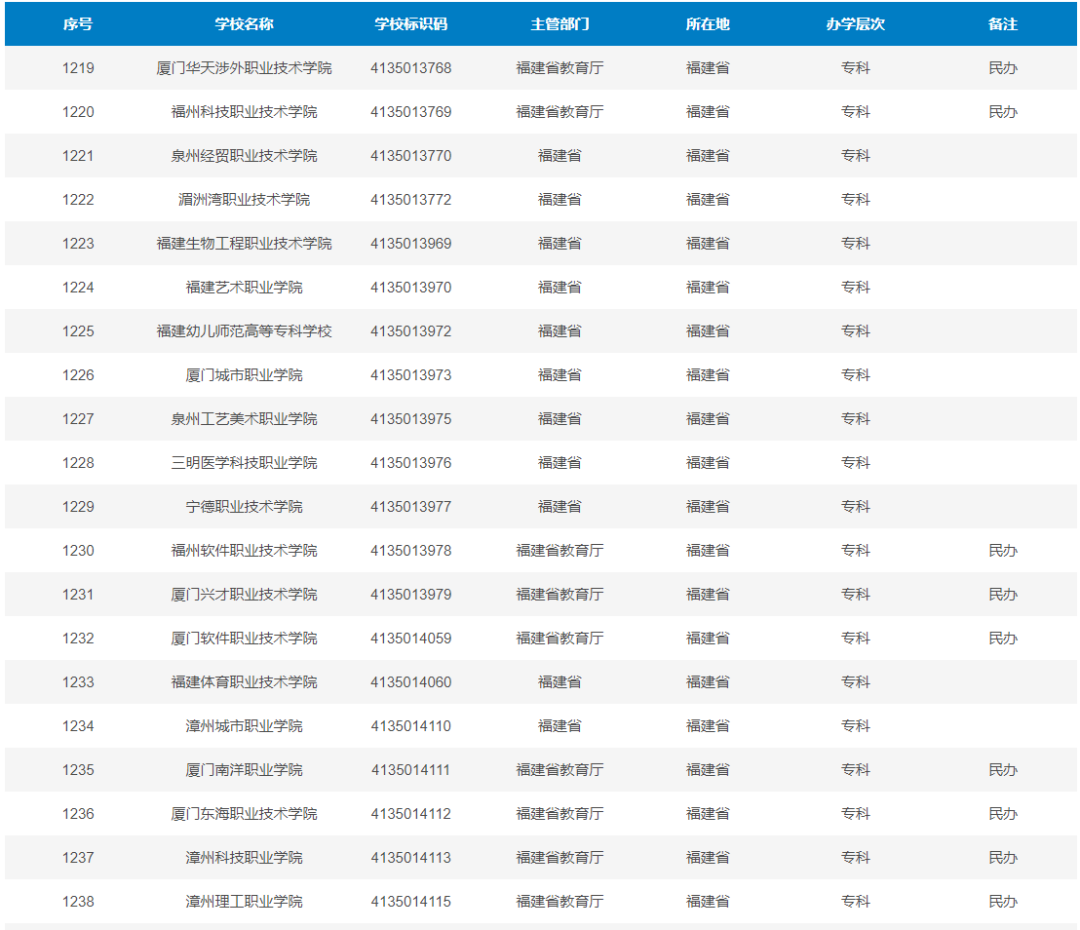Select 福建体育职业技术学院 entry

click(x=244, y=682)
